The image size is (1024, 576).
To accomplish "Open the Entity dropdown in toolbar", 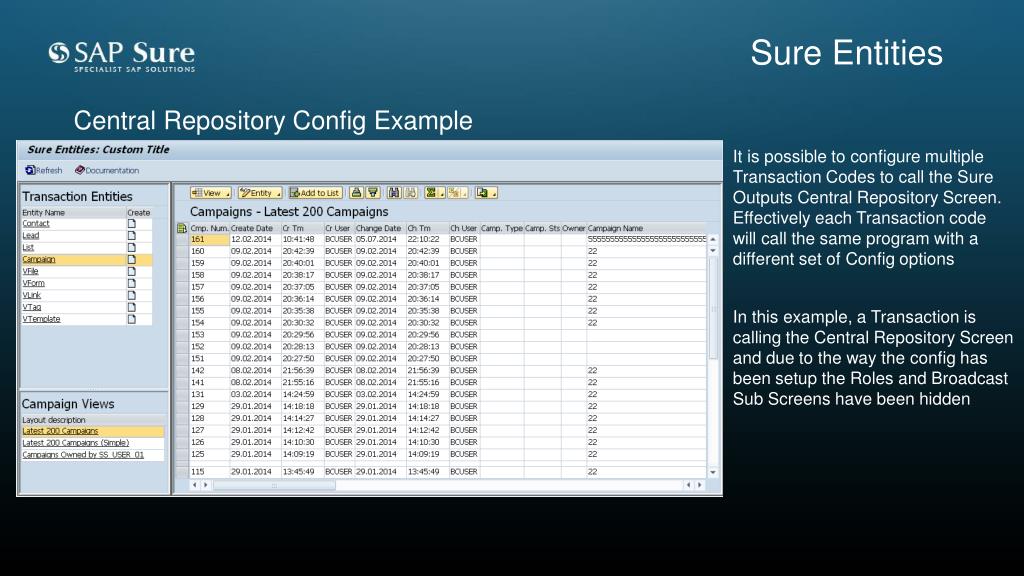I will pos(260,193).
